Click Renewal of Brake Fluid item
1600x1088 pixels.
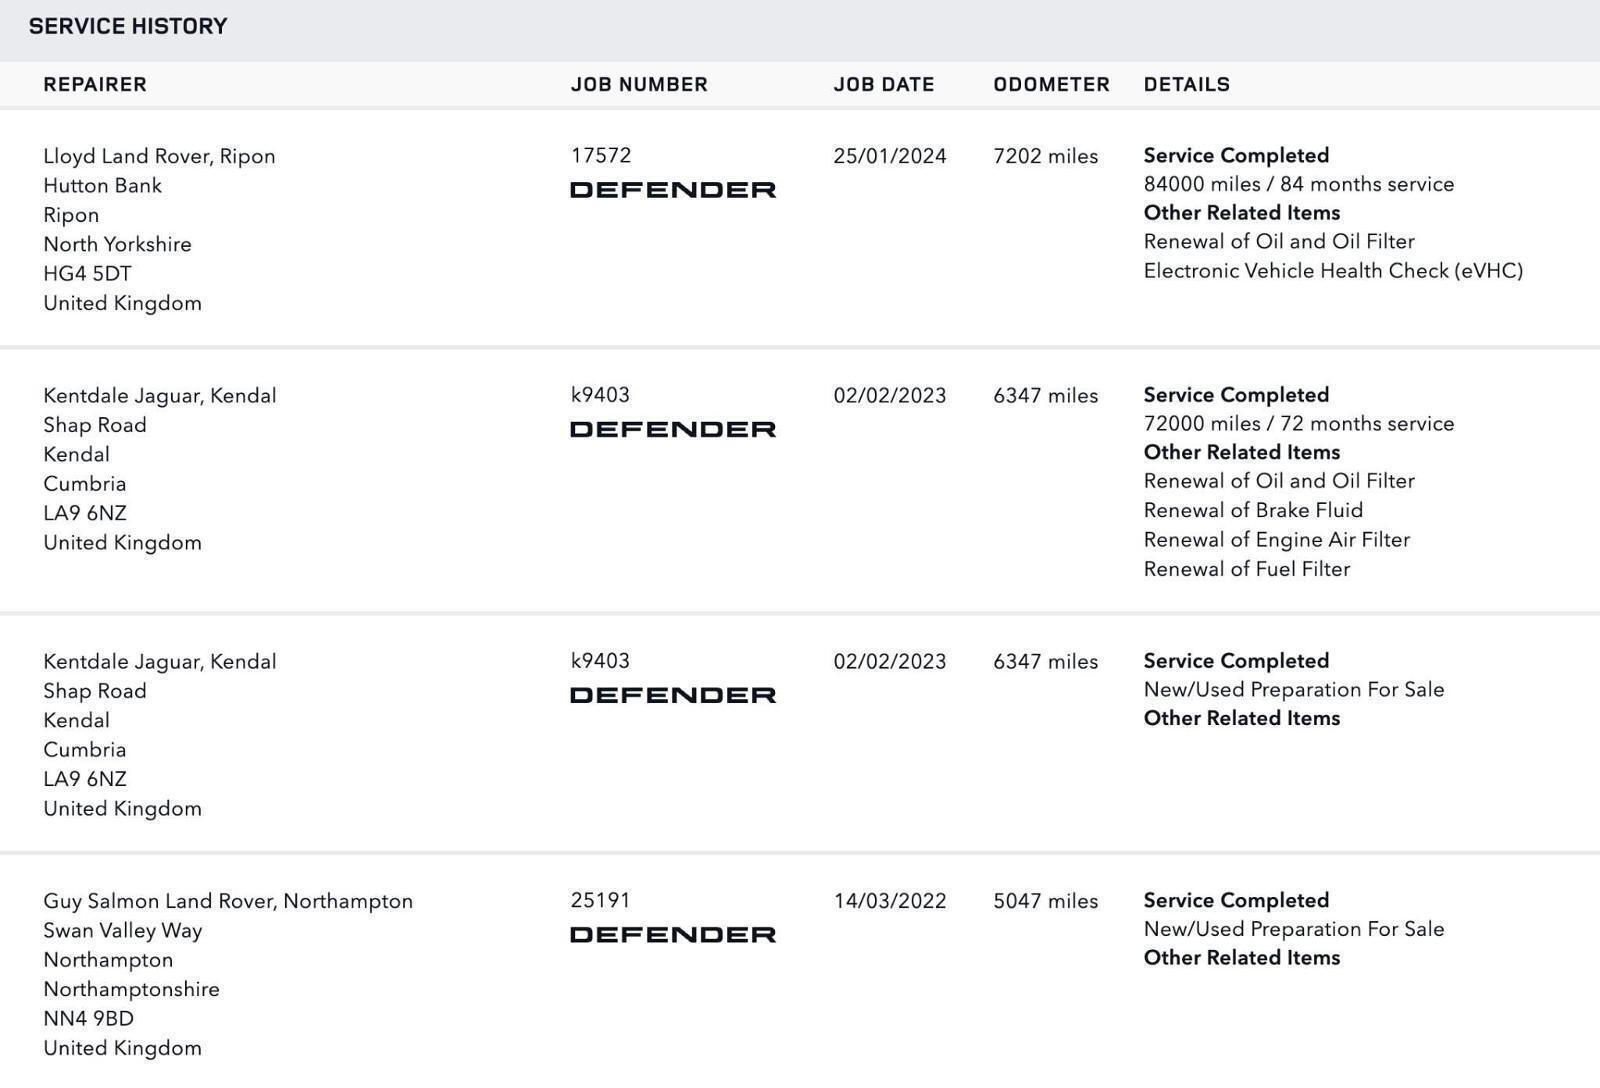(1253, 510)
